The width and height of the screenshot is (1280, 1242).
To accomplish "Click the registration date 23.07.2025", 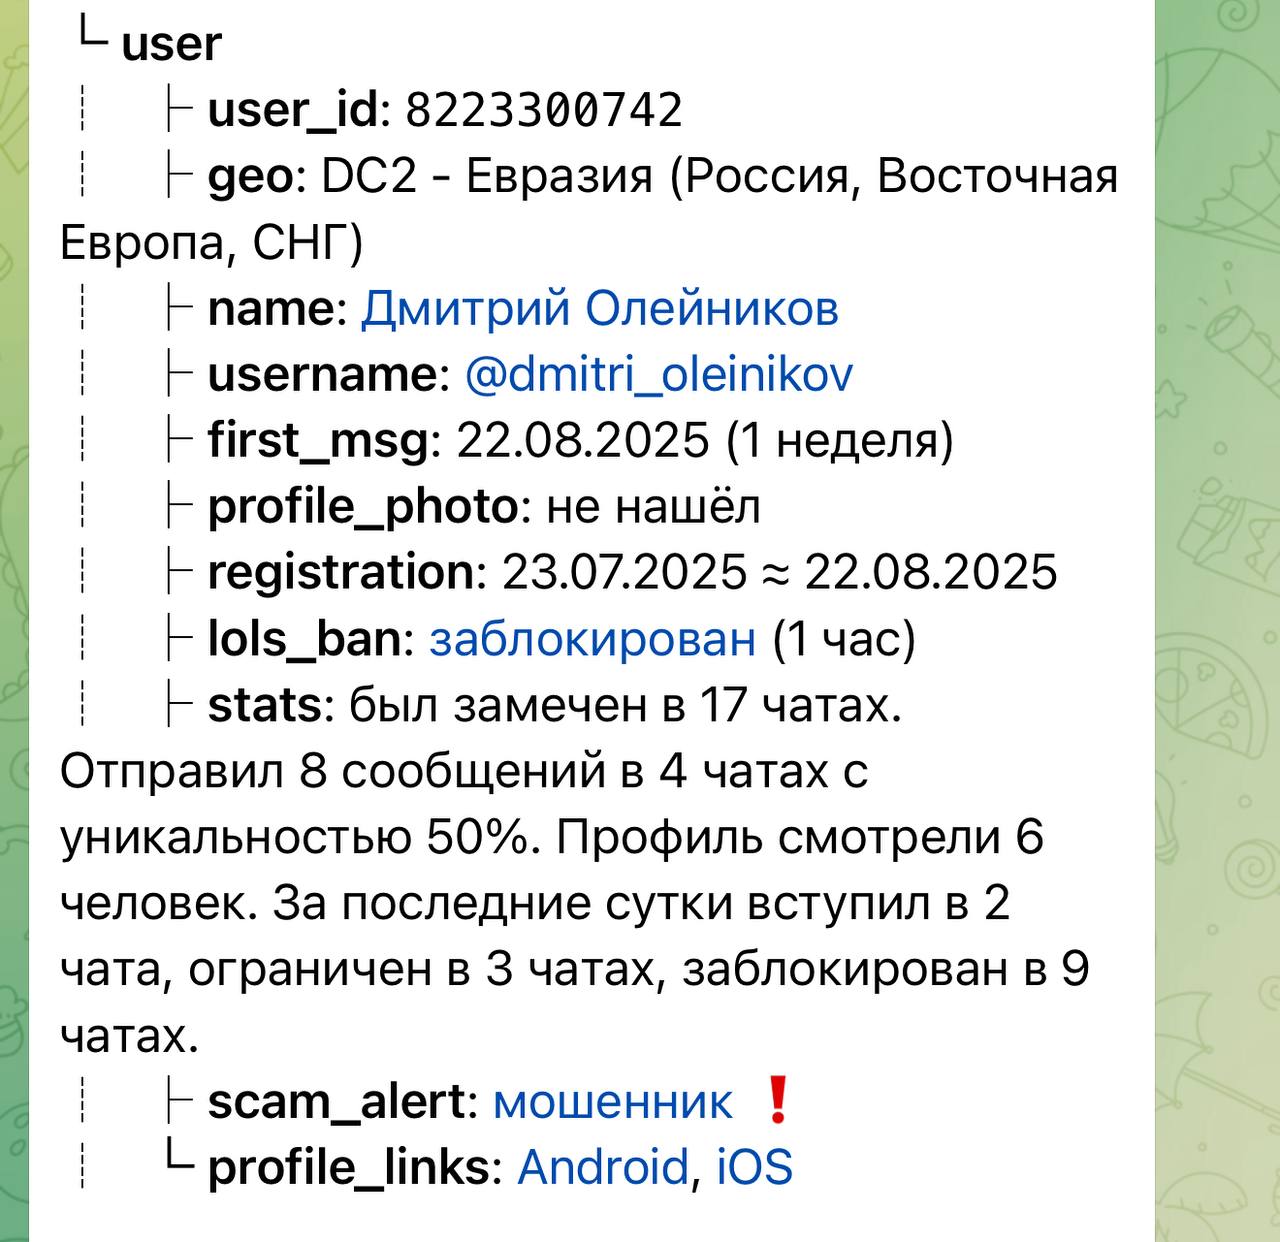I will [624, 572].
